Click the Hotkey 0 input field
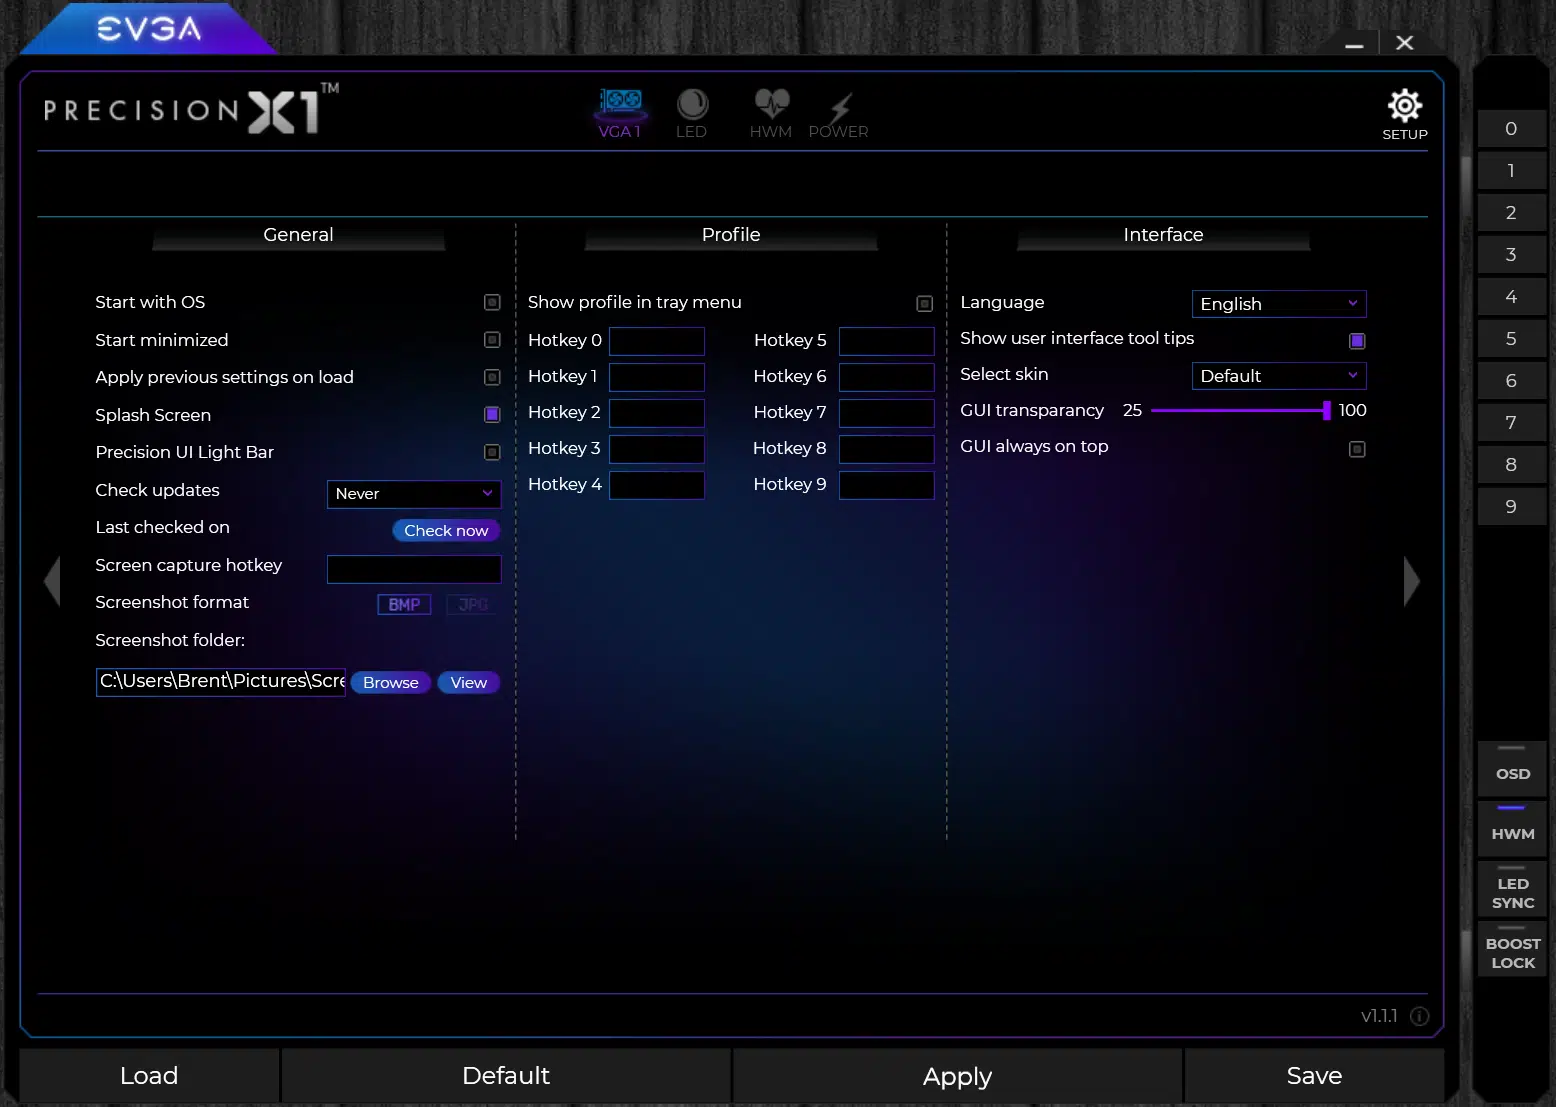Image resolution: width=1556 pixels, height=1107 pixels. pos(657,341)
